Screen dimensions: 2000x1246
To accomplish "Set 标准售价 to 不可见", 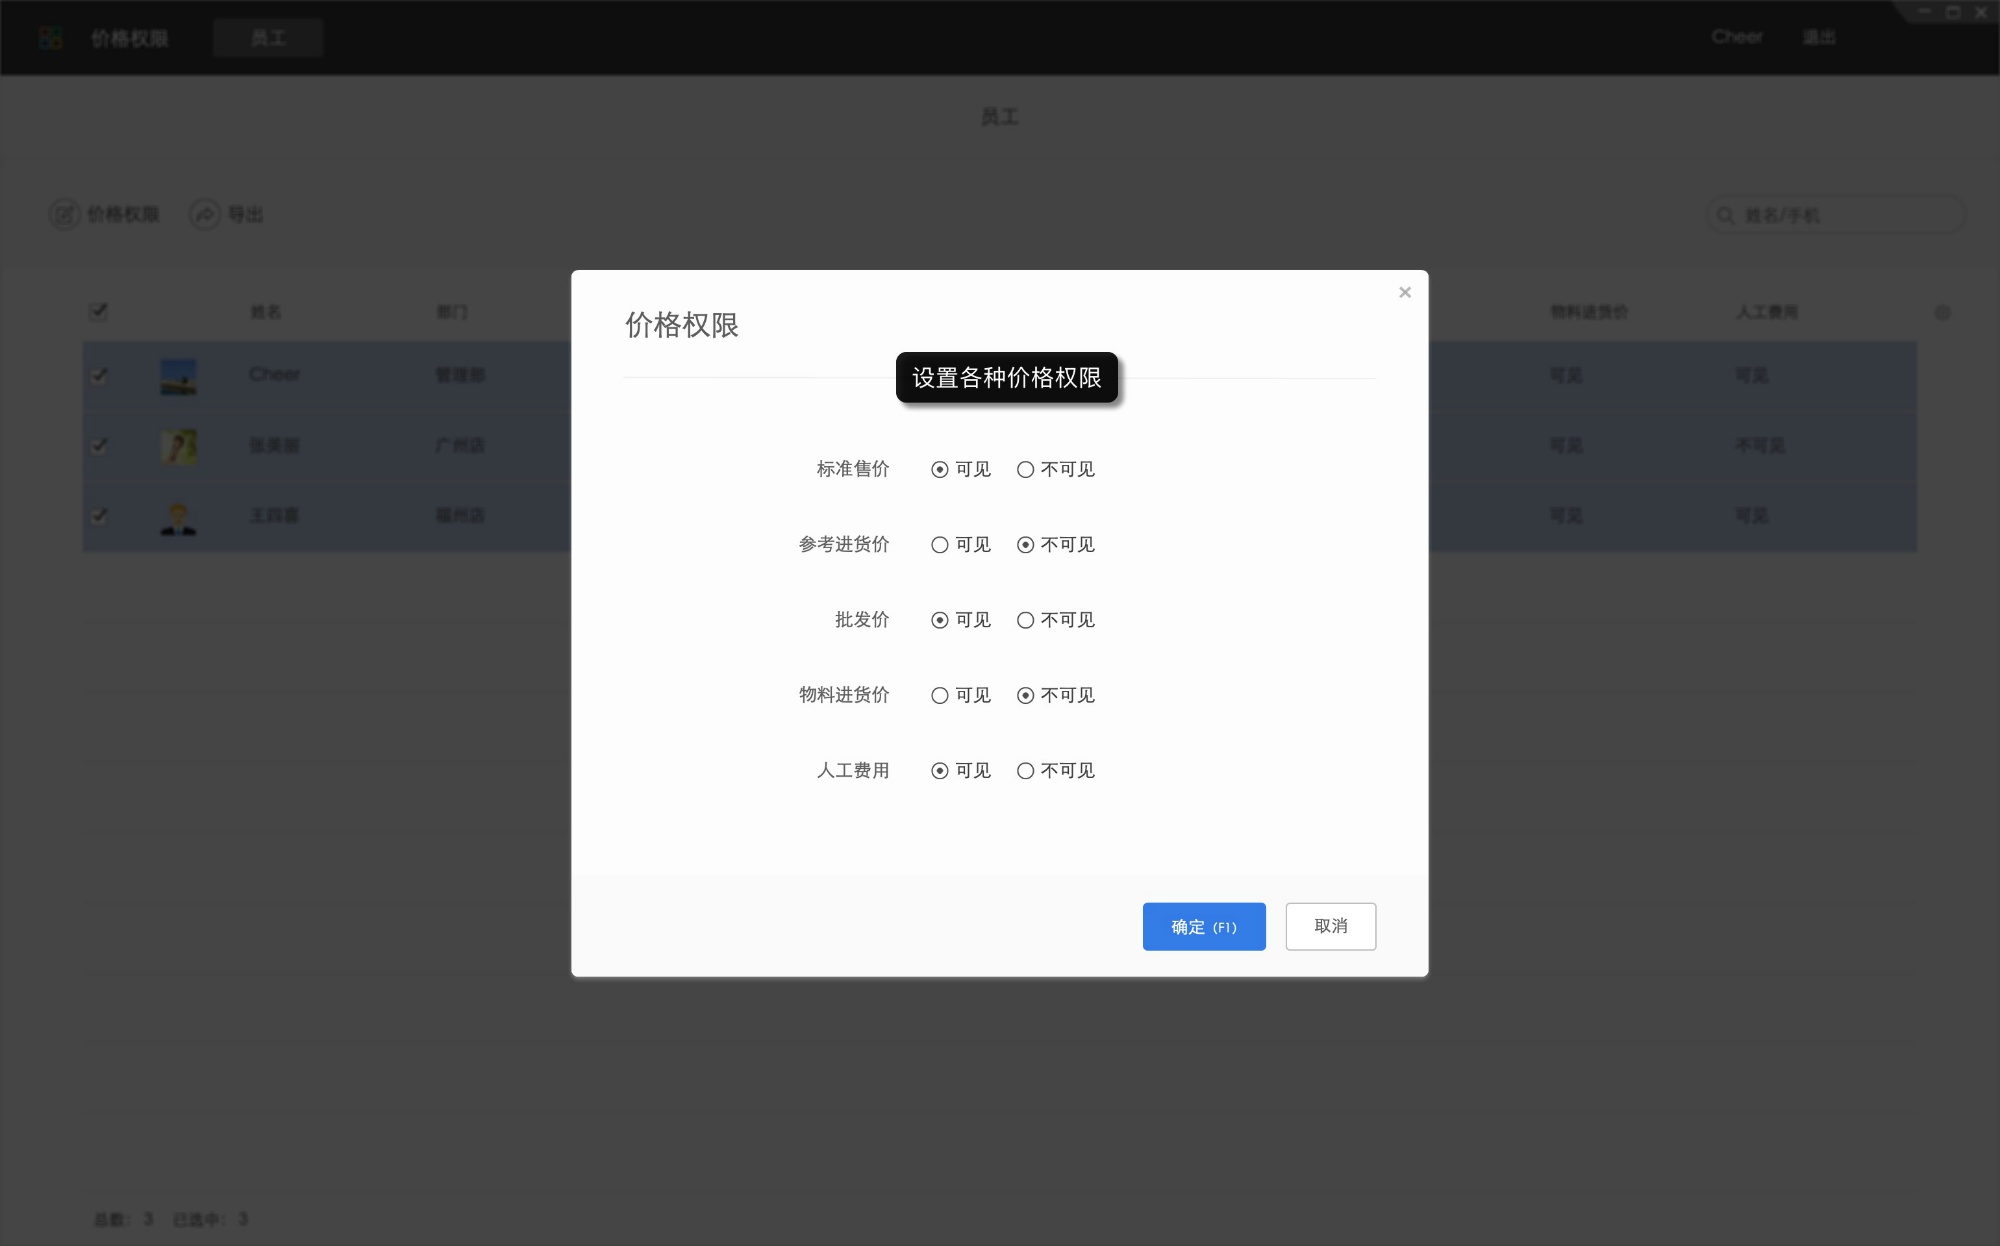I will [1025, 469].
